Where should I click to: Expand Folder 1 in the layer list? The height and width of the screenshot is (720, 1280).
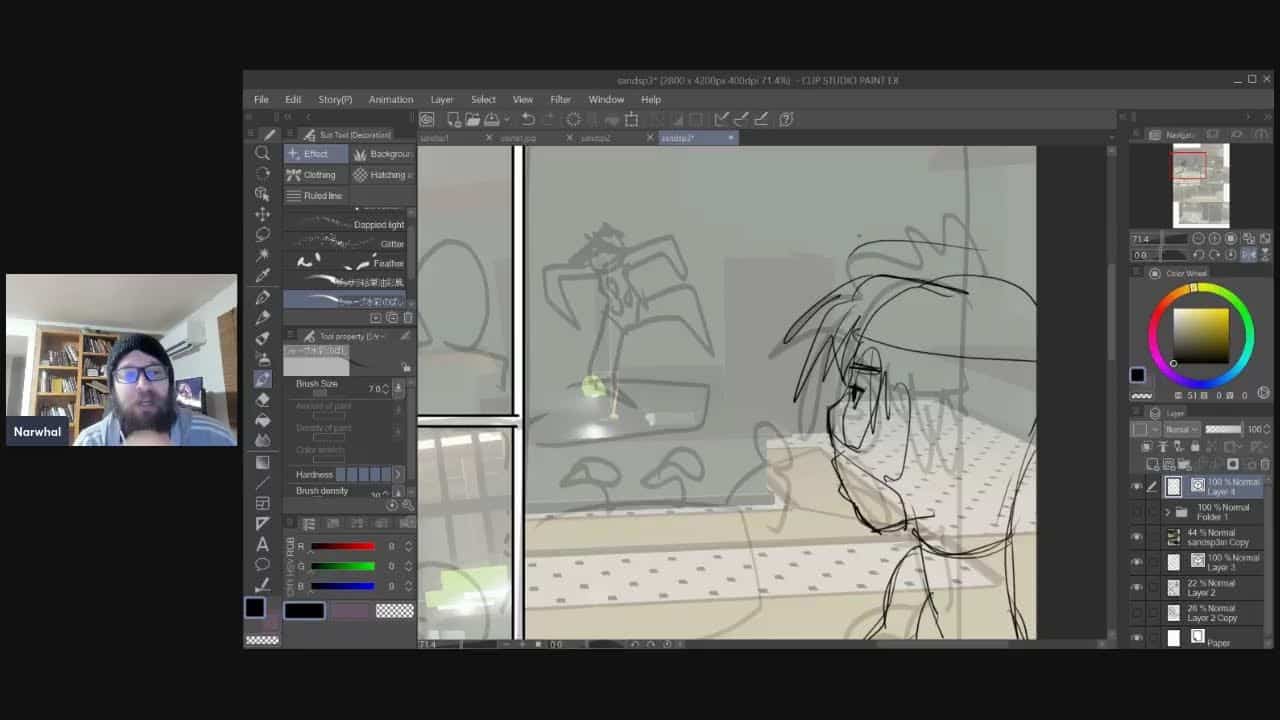click(1167, 512)
